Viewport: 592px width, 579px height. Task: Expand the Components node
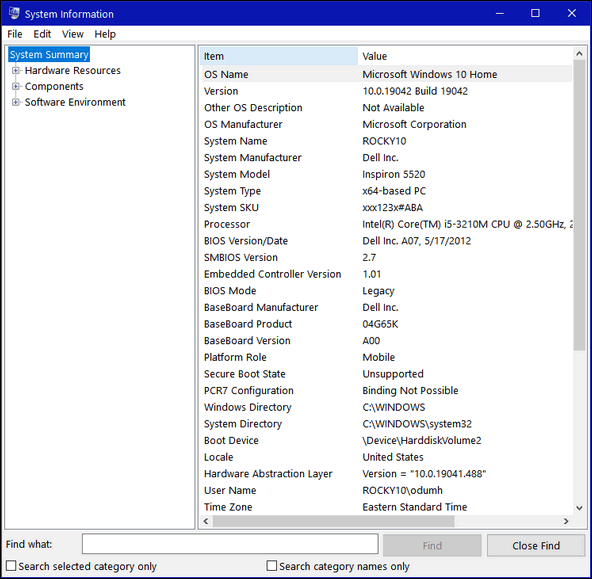[x=15, y=86]
